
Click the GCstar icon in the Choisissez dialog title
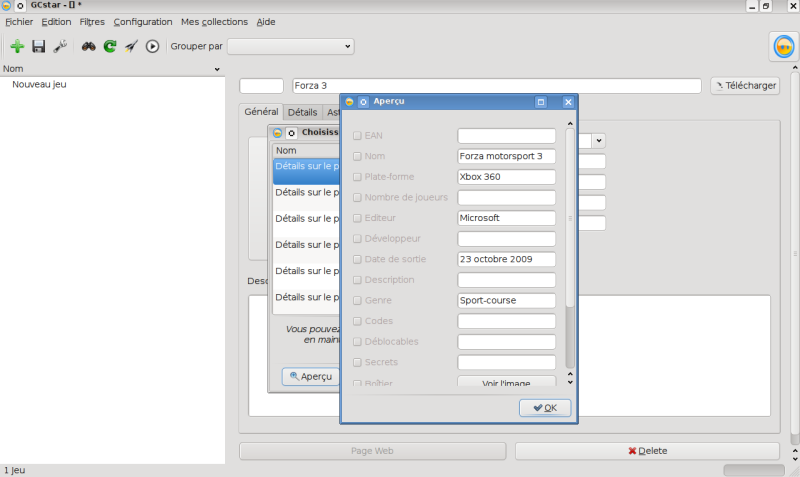pyautogui.click(x=278, y=133)
